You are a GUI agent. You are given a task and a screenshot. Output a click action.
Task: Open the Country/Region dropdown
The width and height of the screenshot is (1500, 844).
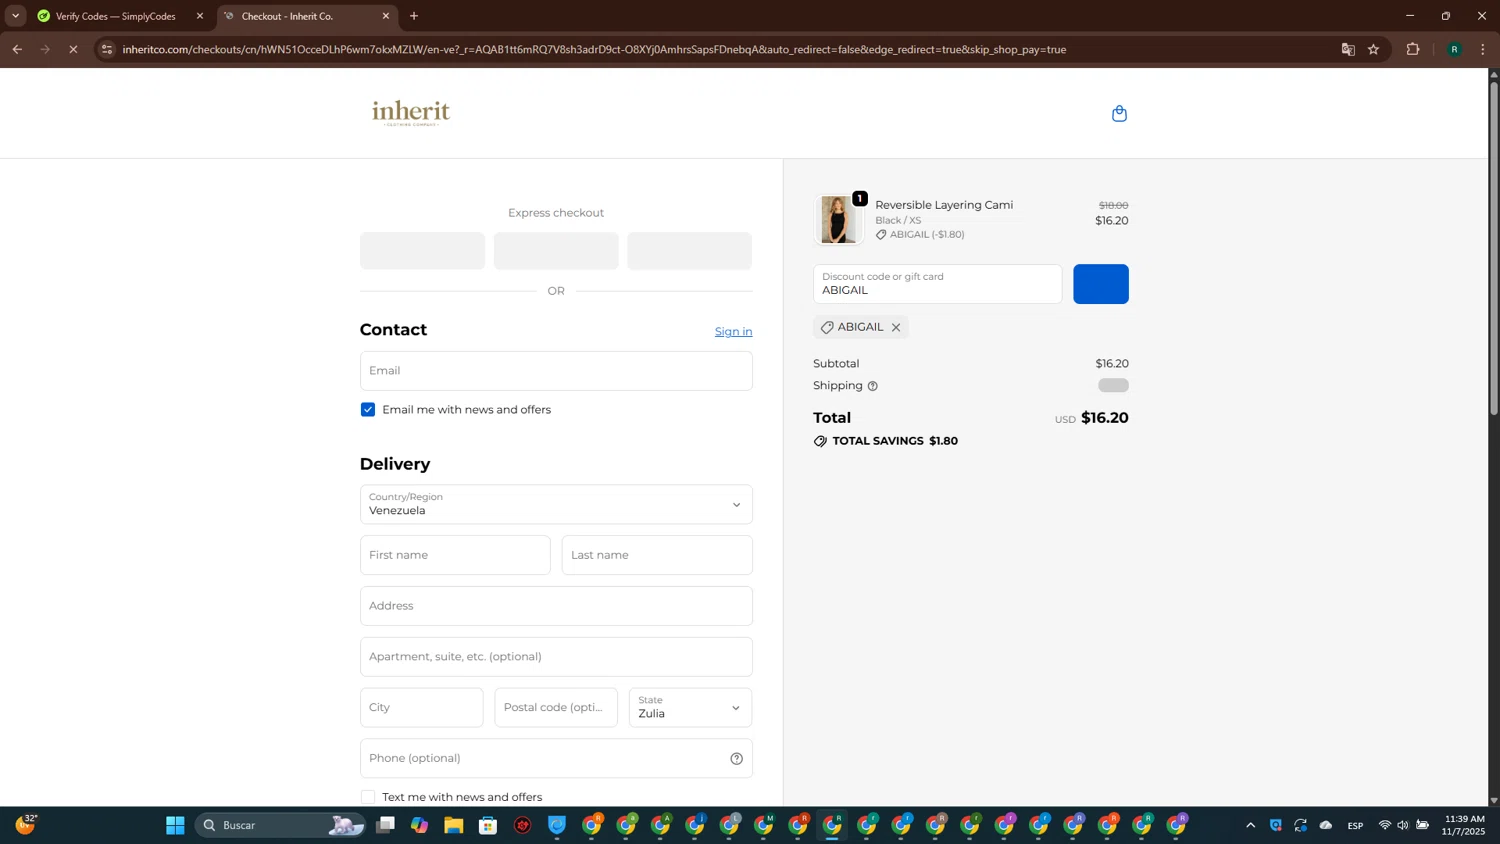coord(556,505)
